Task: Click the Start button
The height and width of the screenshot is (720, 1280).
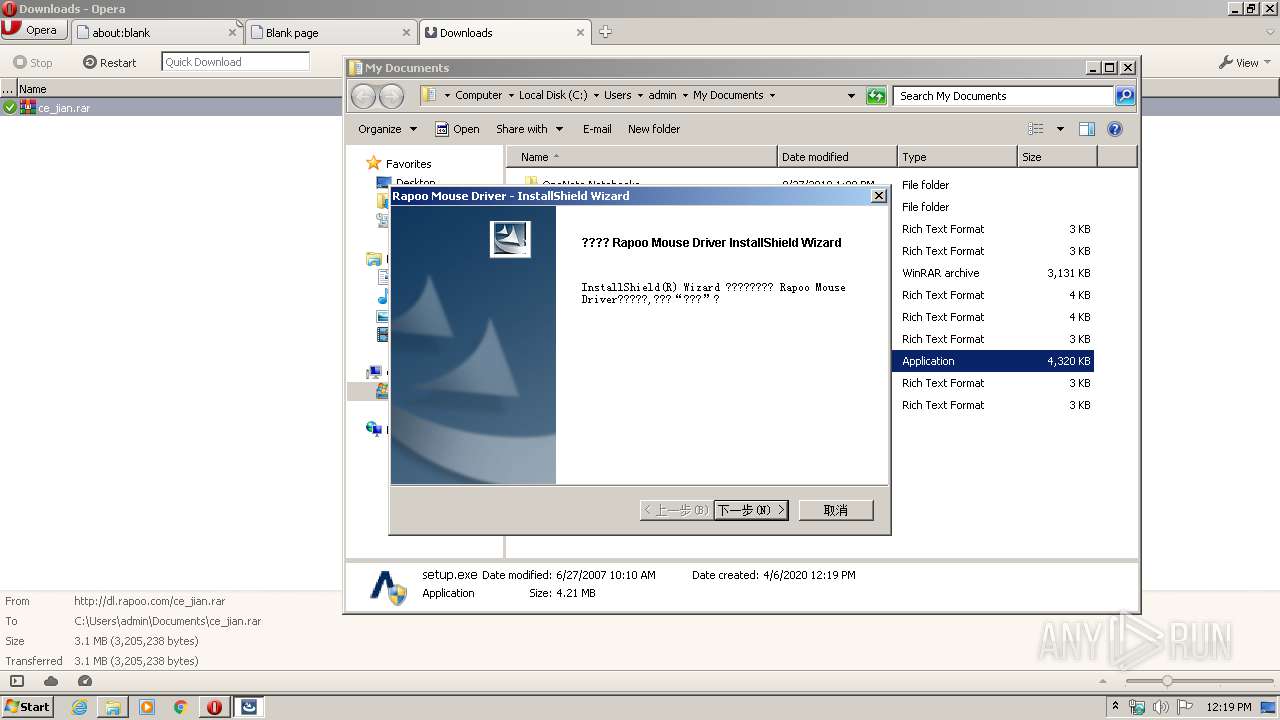Action: click(27, 707)
